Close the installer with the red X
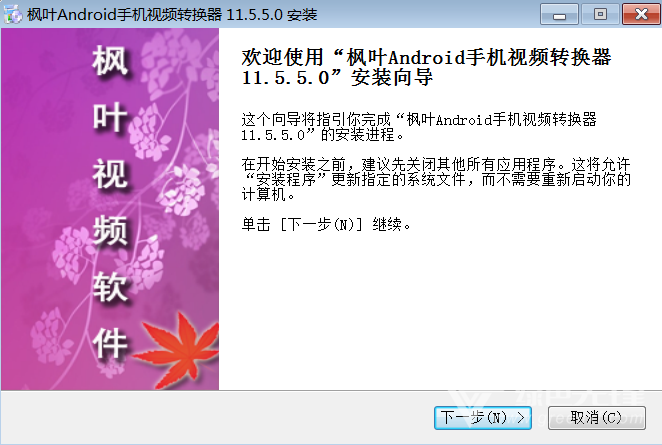Viewport: 662px width, 445px height. (x=641, y=14)
